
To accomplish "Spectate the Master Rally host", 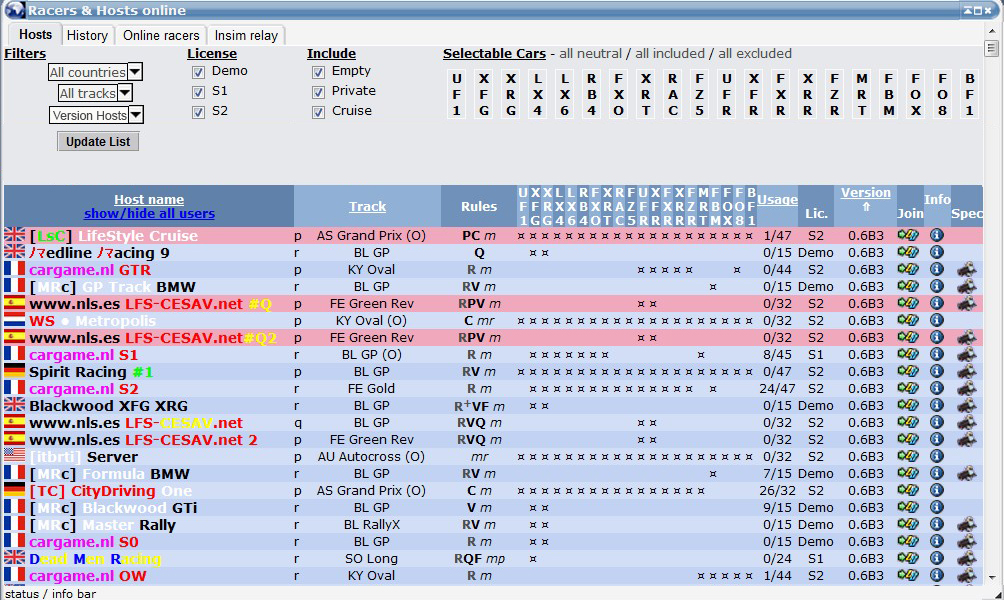I will coord(967,524).
